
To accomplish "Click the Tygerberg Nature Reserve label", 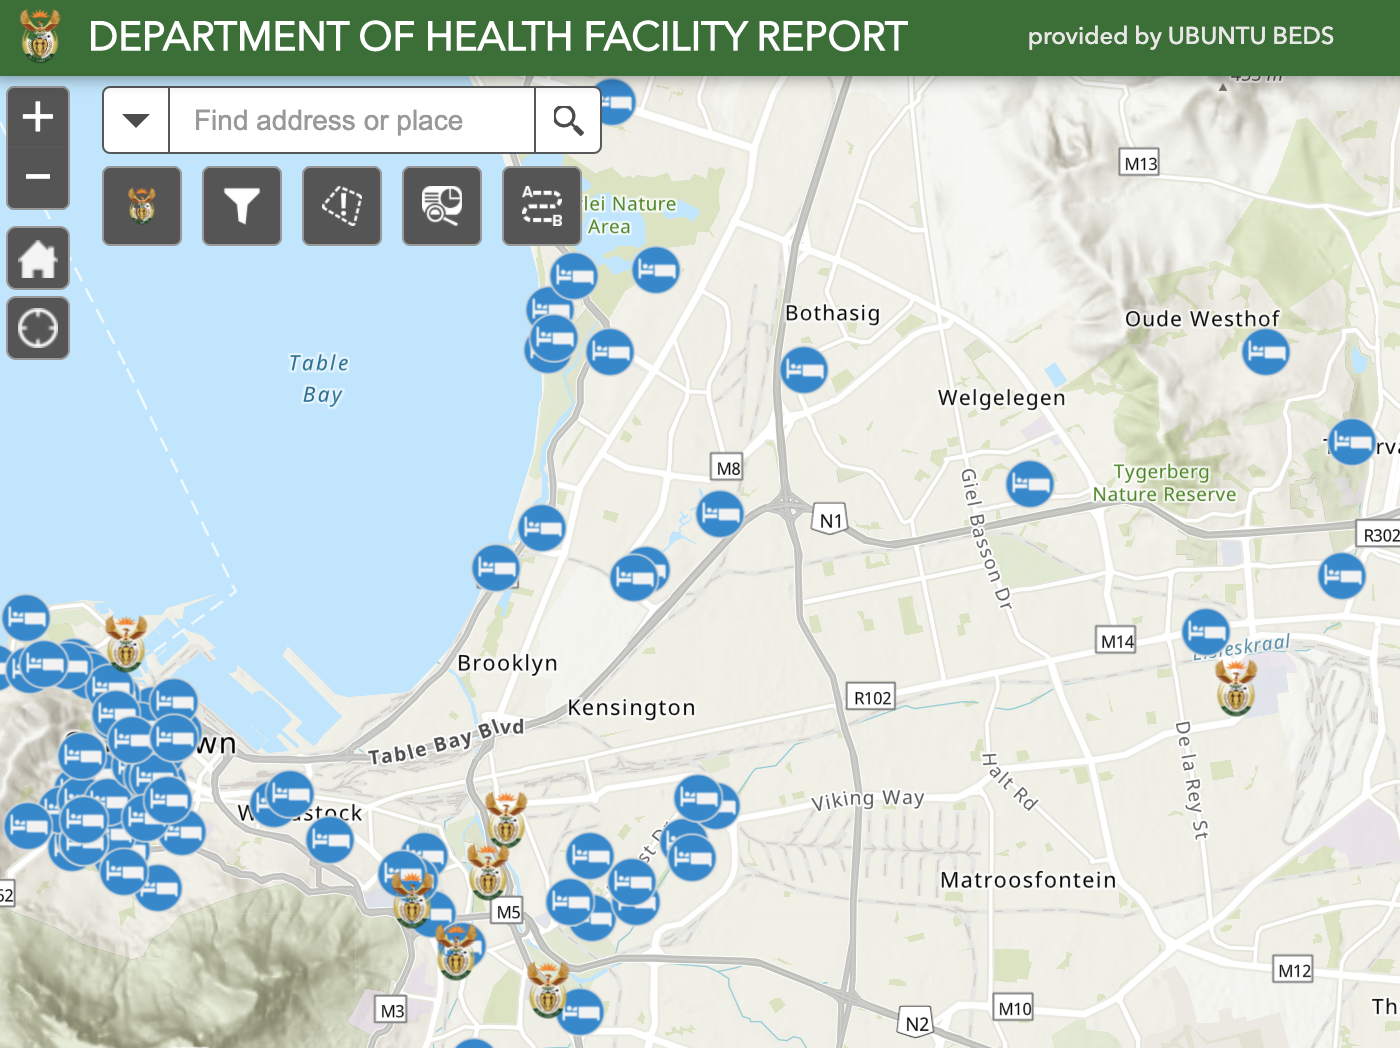I will (x=1164, y=483).
